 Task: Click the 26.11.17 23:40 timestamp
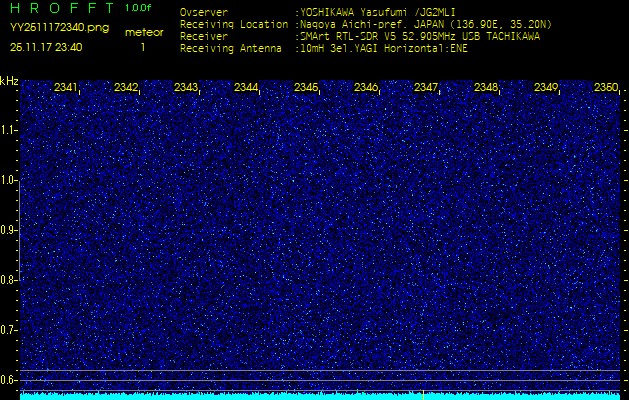point(46,47)
